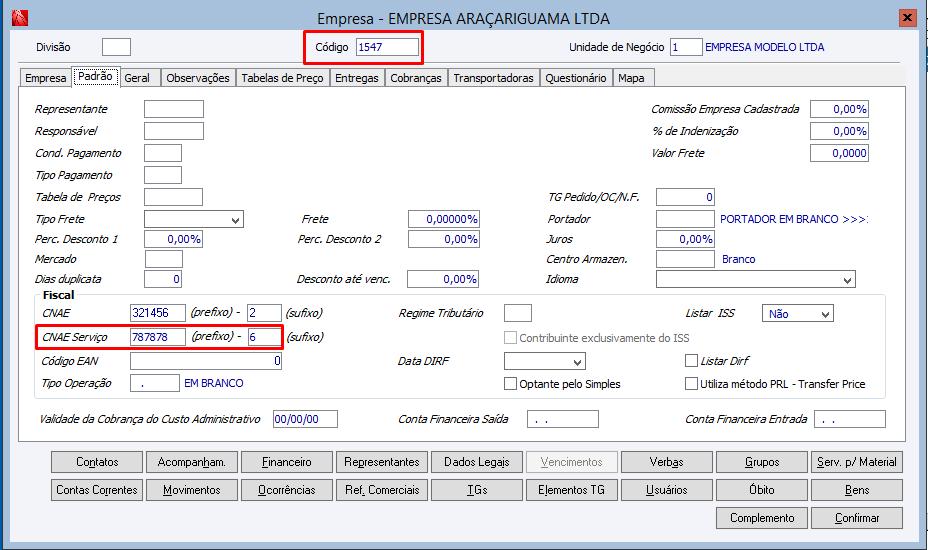Focus the Divisão input field
928x550 pixels.
pyautogui.click(x=116, y=47)
